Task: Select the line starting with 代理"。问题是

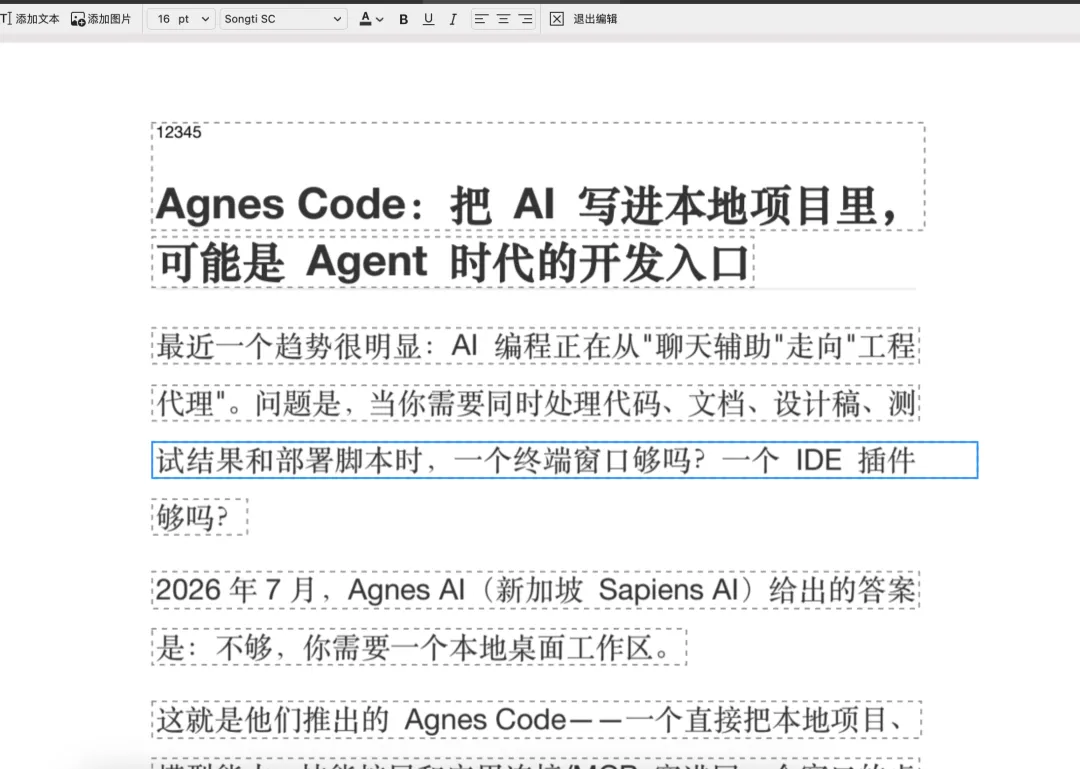Action: point(535,403)
